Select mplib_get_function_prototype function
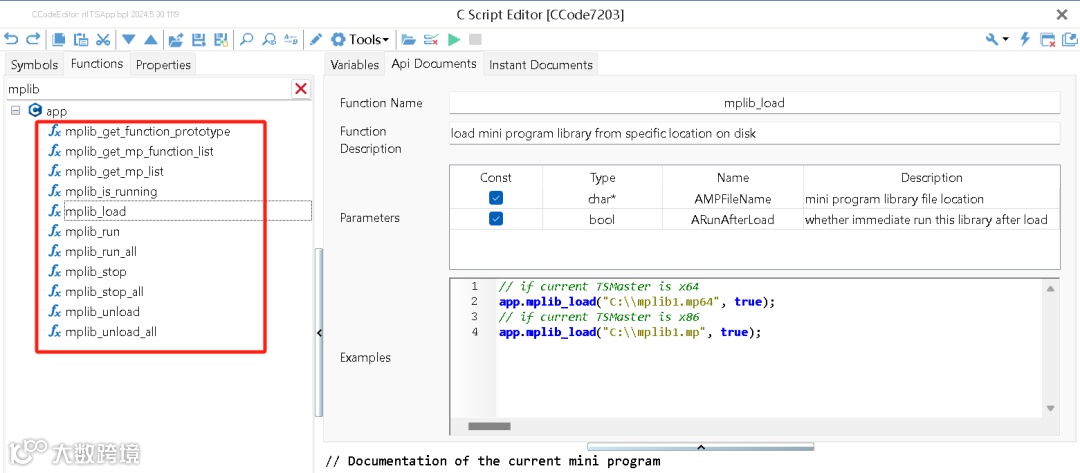 click(147, 132)
